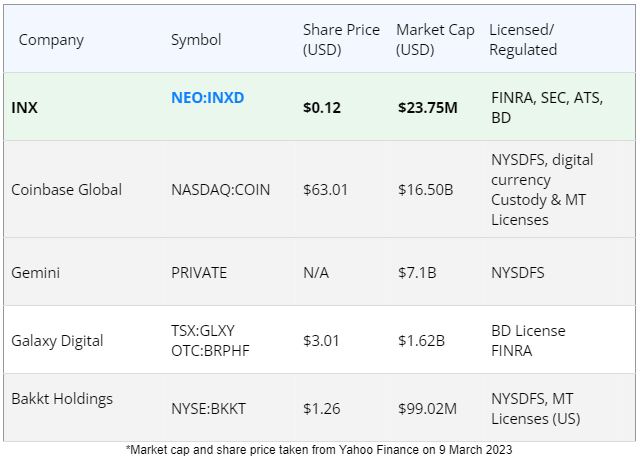640x463 pixels.
Task: Select the INX company cell
Action: [x=24, y=107]
